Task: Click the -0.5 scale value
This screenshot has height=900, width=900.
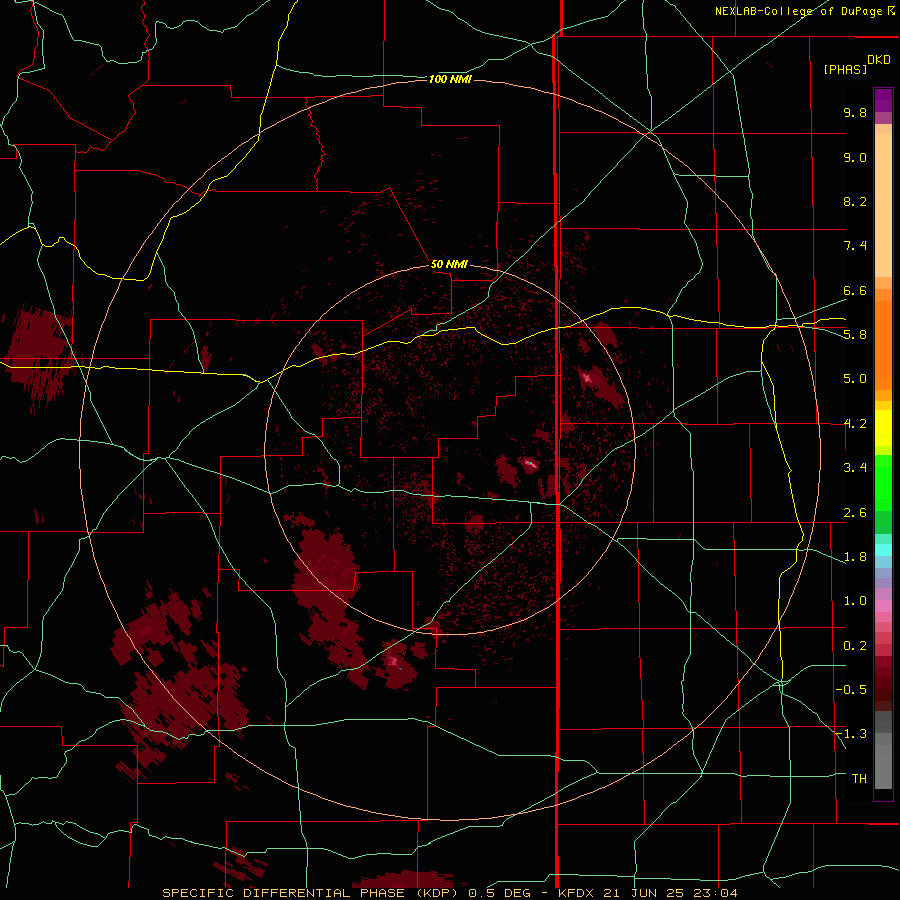Action: pos(851,690)
